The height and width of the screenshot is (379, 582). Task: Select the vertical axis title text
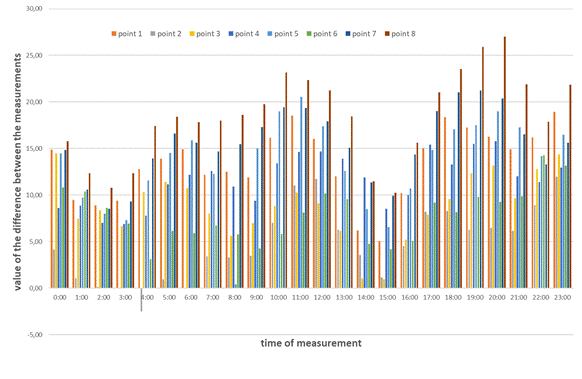click(x=17, y=171)
